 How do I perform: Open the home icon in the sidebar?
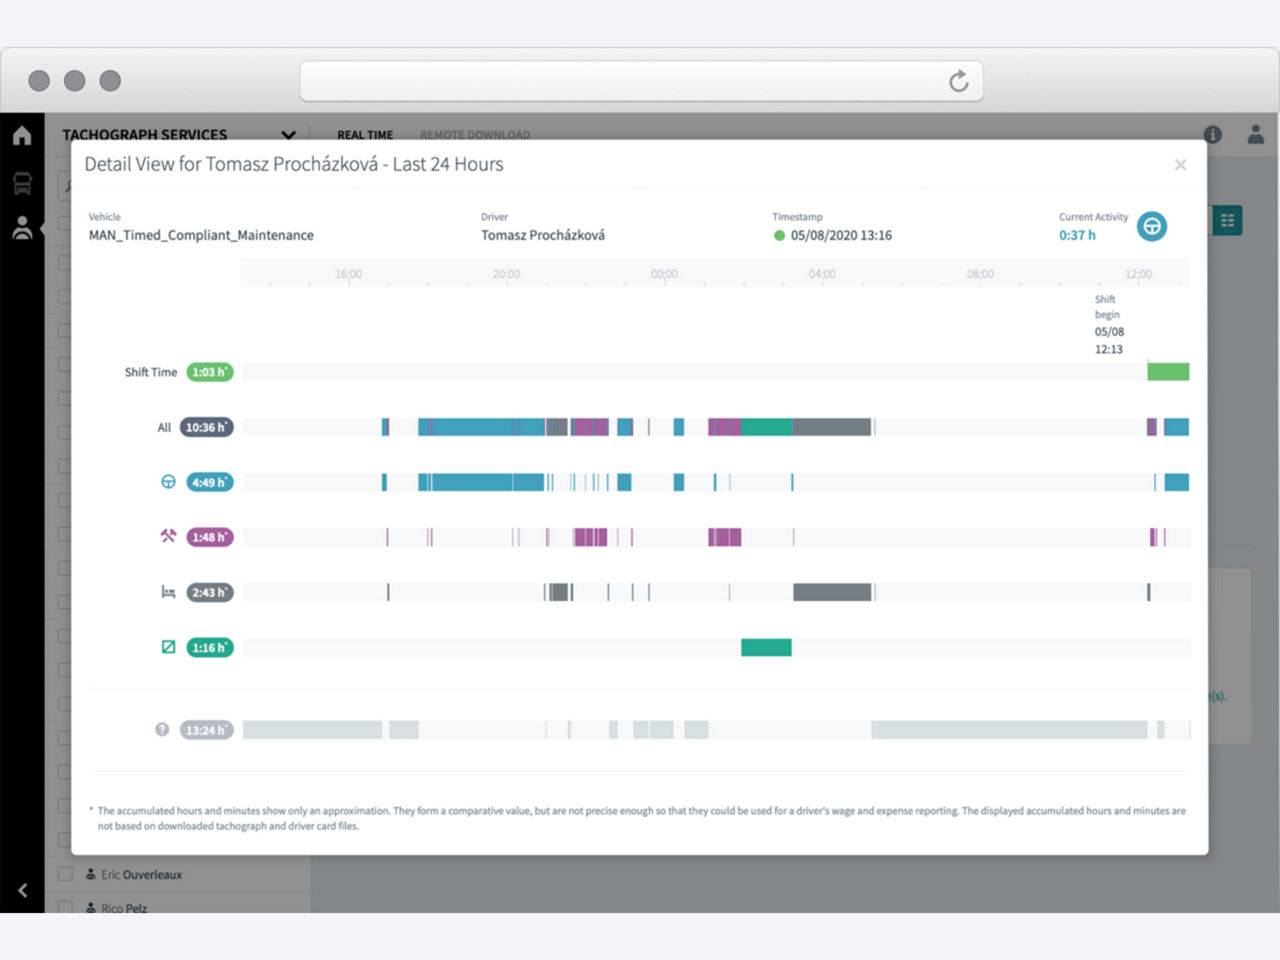point(22,135)
